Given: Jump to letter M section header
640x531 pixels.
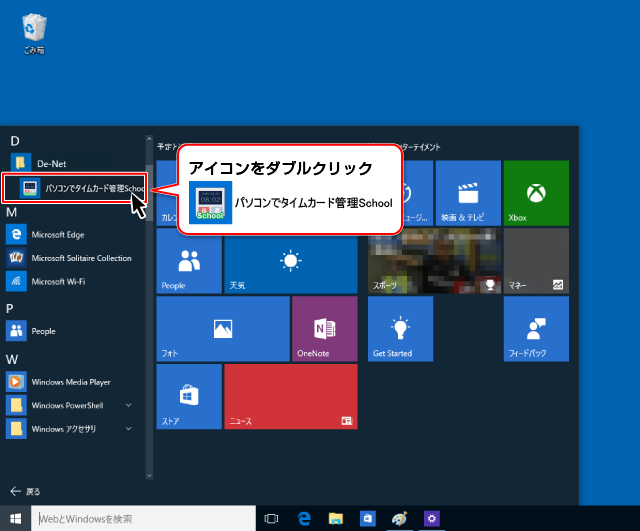Looking at the screenshot, I should click(11, 212).
